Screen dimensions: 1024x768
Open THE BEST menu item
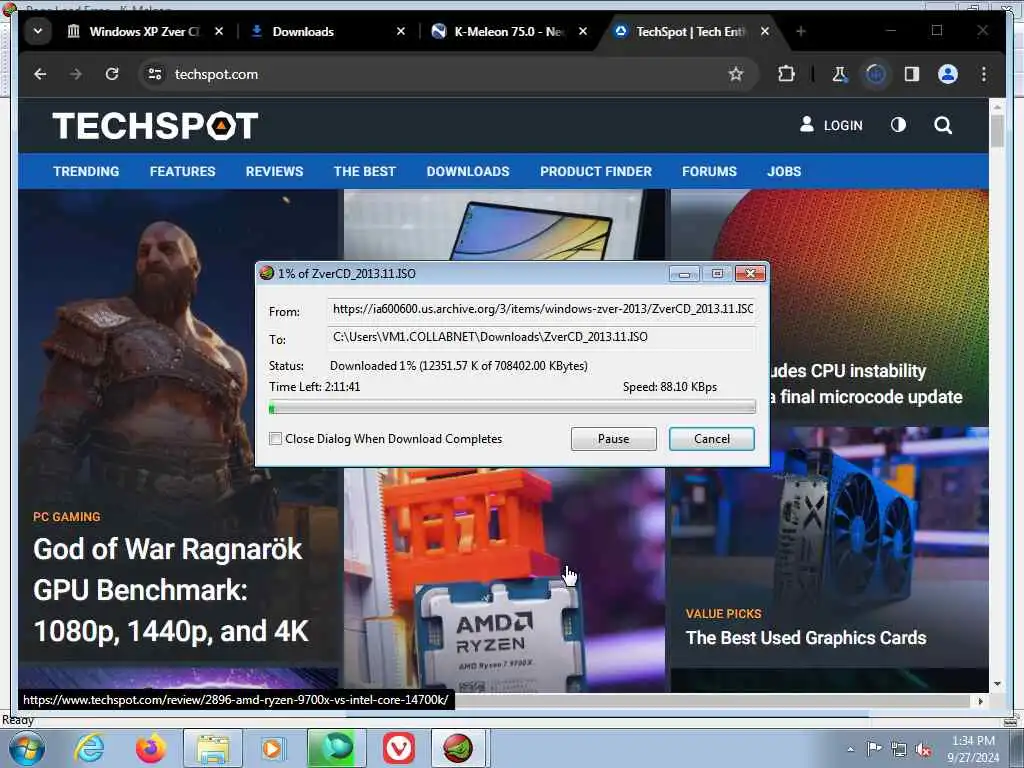click(364, 171)
